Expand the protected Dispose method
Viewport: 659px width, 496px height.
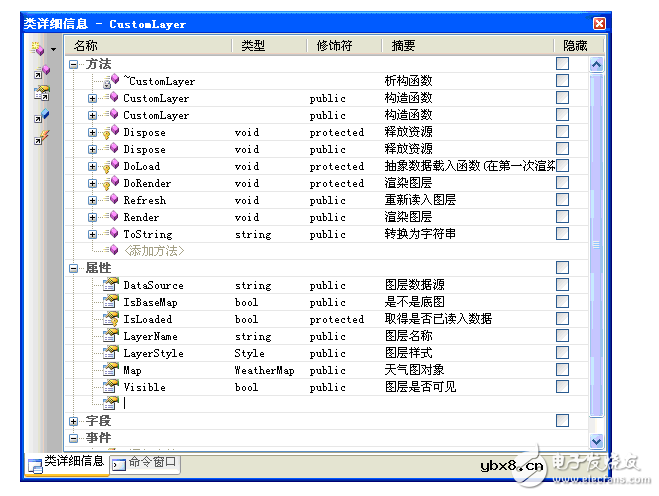tap(92, 132)
